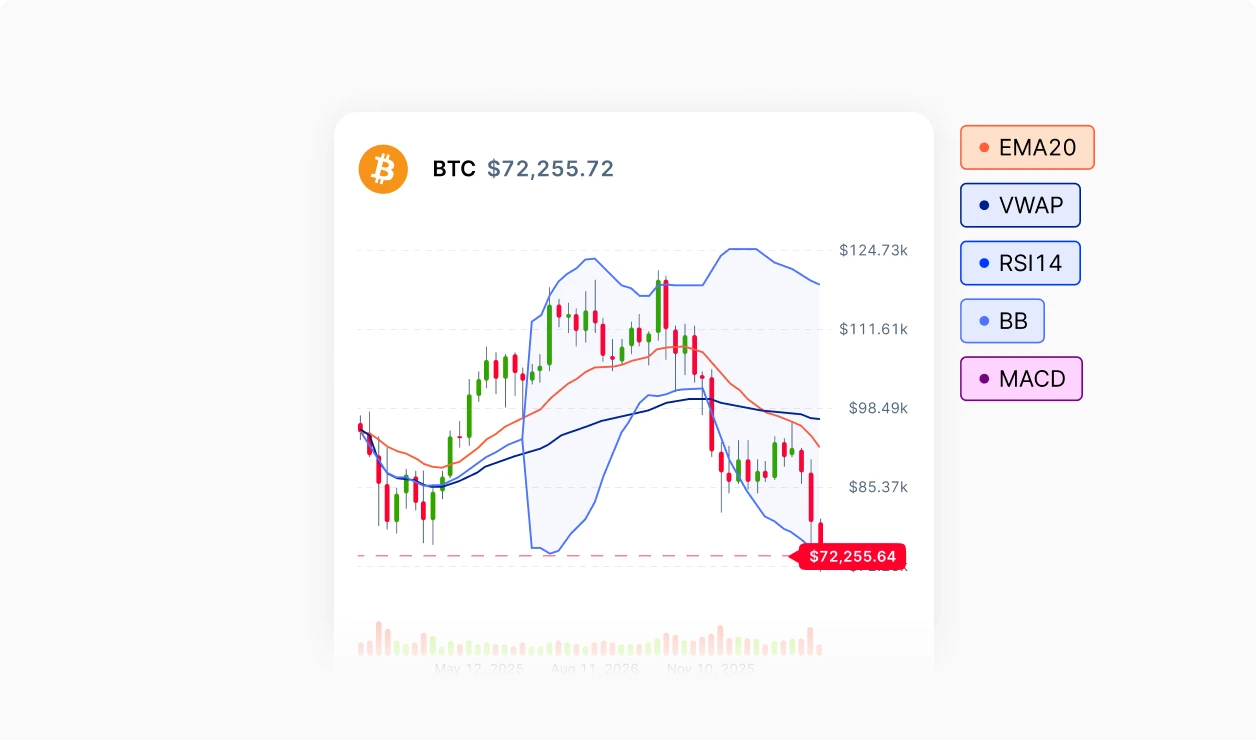The width and height of the screenshot is (1256, 740).
Task: Click the May 12, 2025 date label
Action: pyautogui.click(x=479, y=668)
